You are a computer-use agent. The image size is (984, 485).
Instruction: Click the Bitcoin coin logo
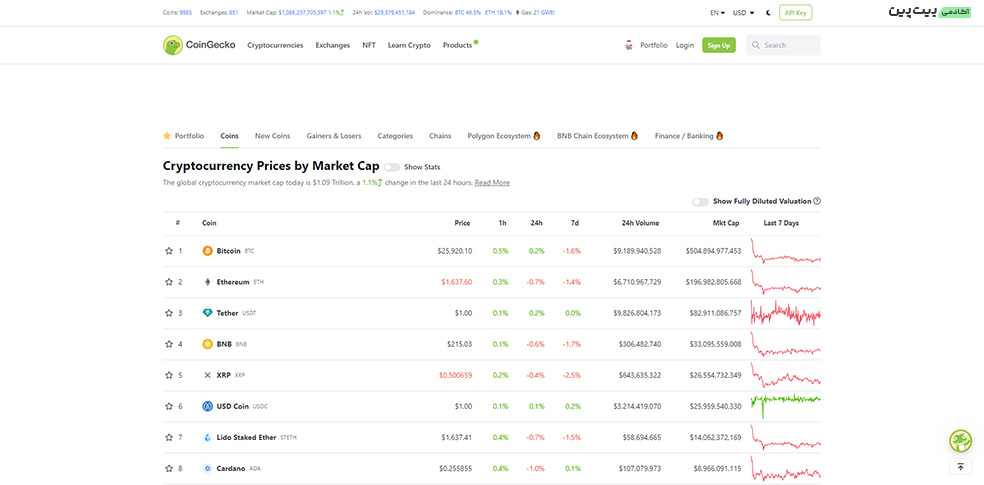click(208, 251)
